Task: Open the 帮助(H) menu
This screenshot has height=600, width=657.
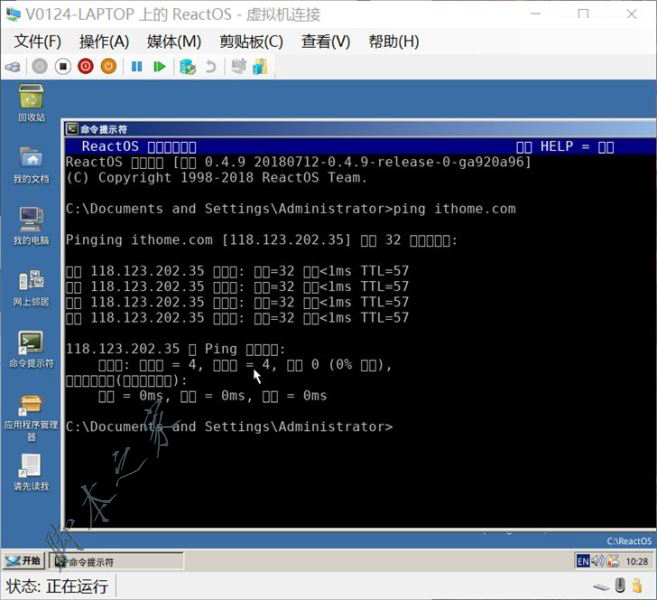Action: pos(394,41)
